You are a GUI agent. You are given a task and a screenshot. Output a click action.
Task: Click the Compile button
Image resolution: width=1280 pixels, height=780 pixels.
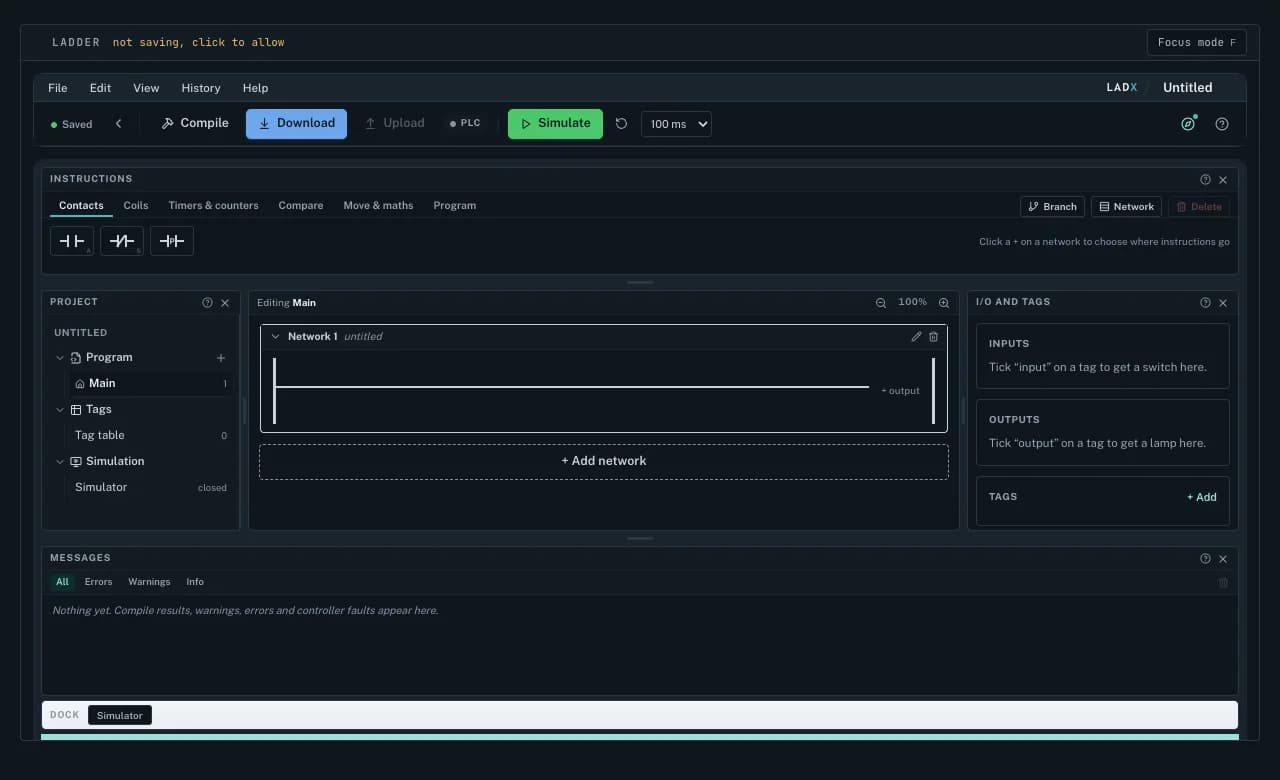195,123
